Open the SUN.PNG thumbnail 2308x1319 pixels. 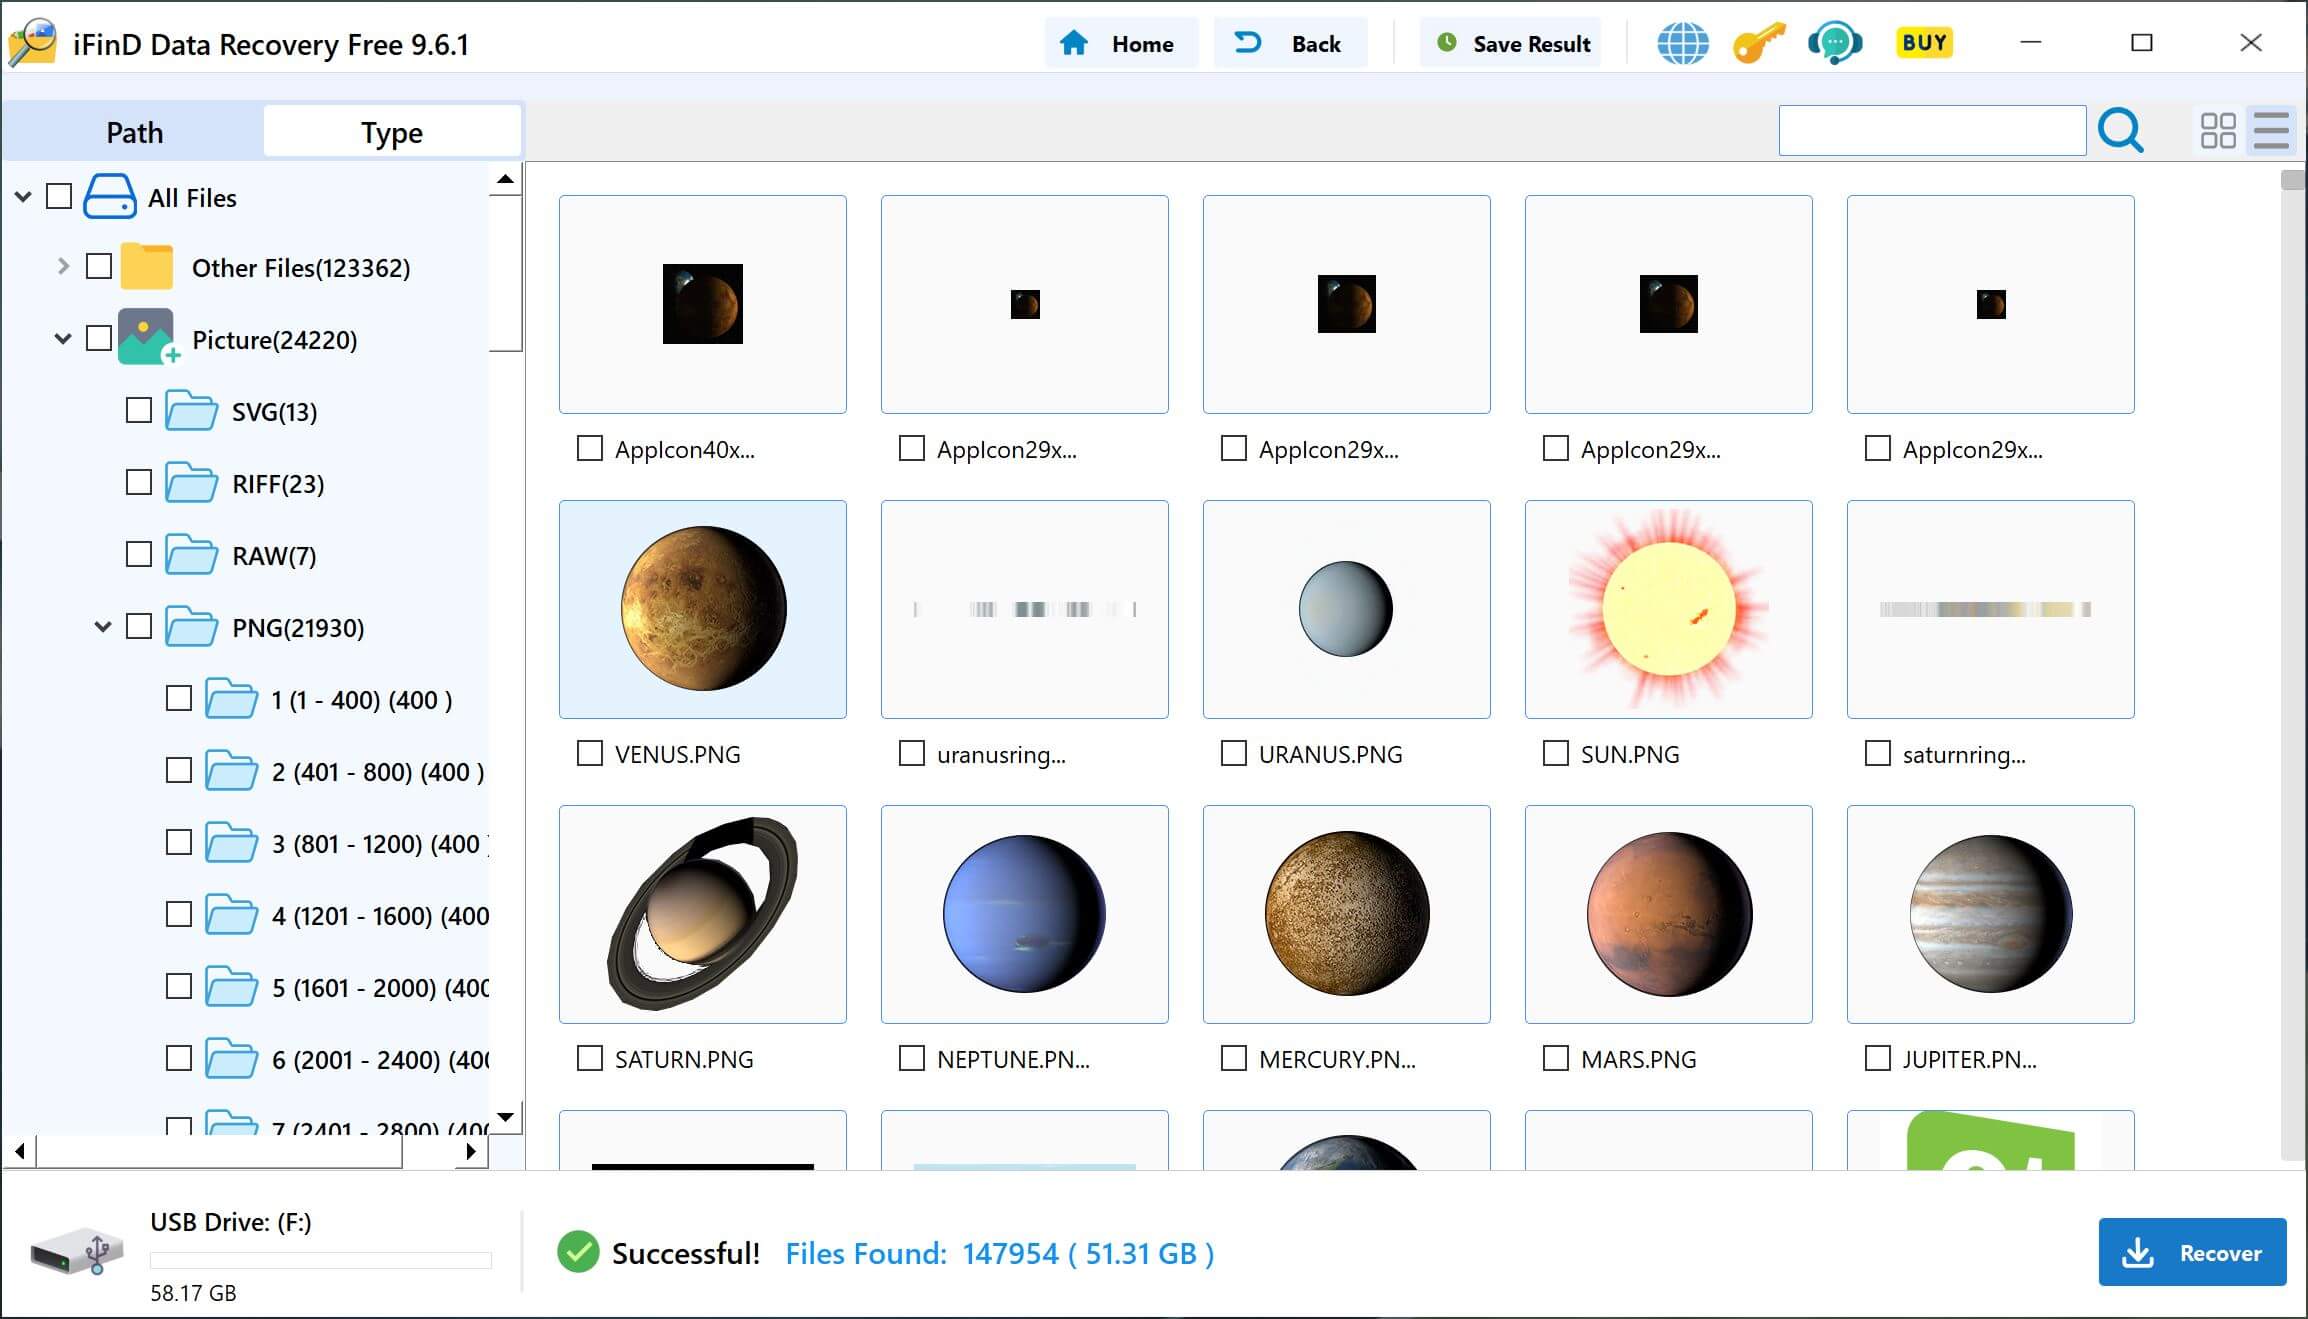click(x=1668, y=609)
